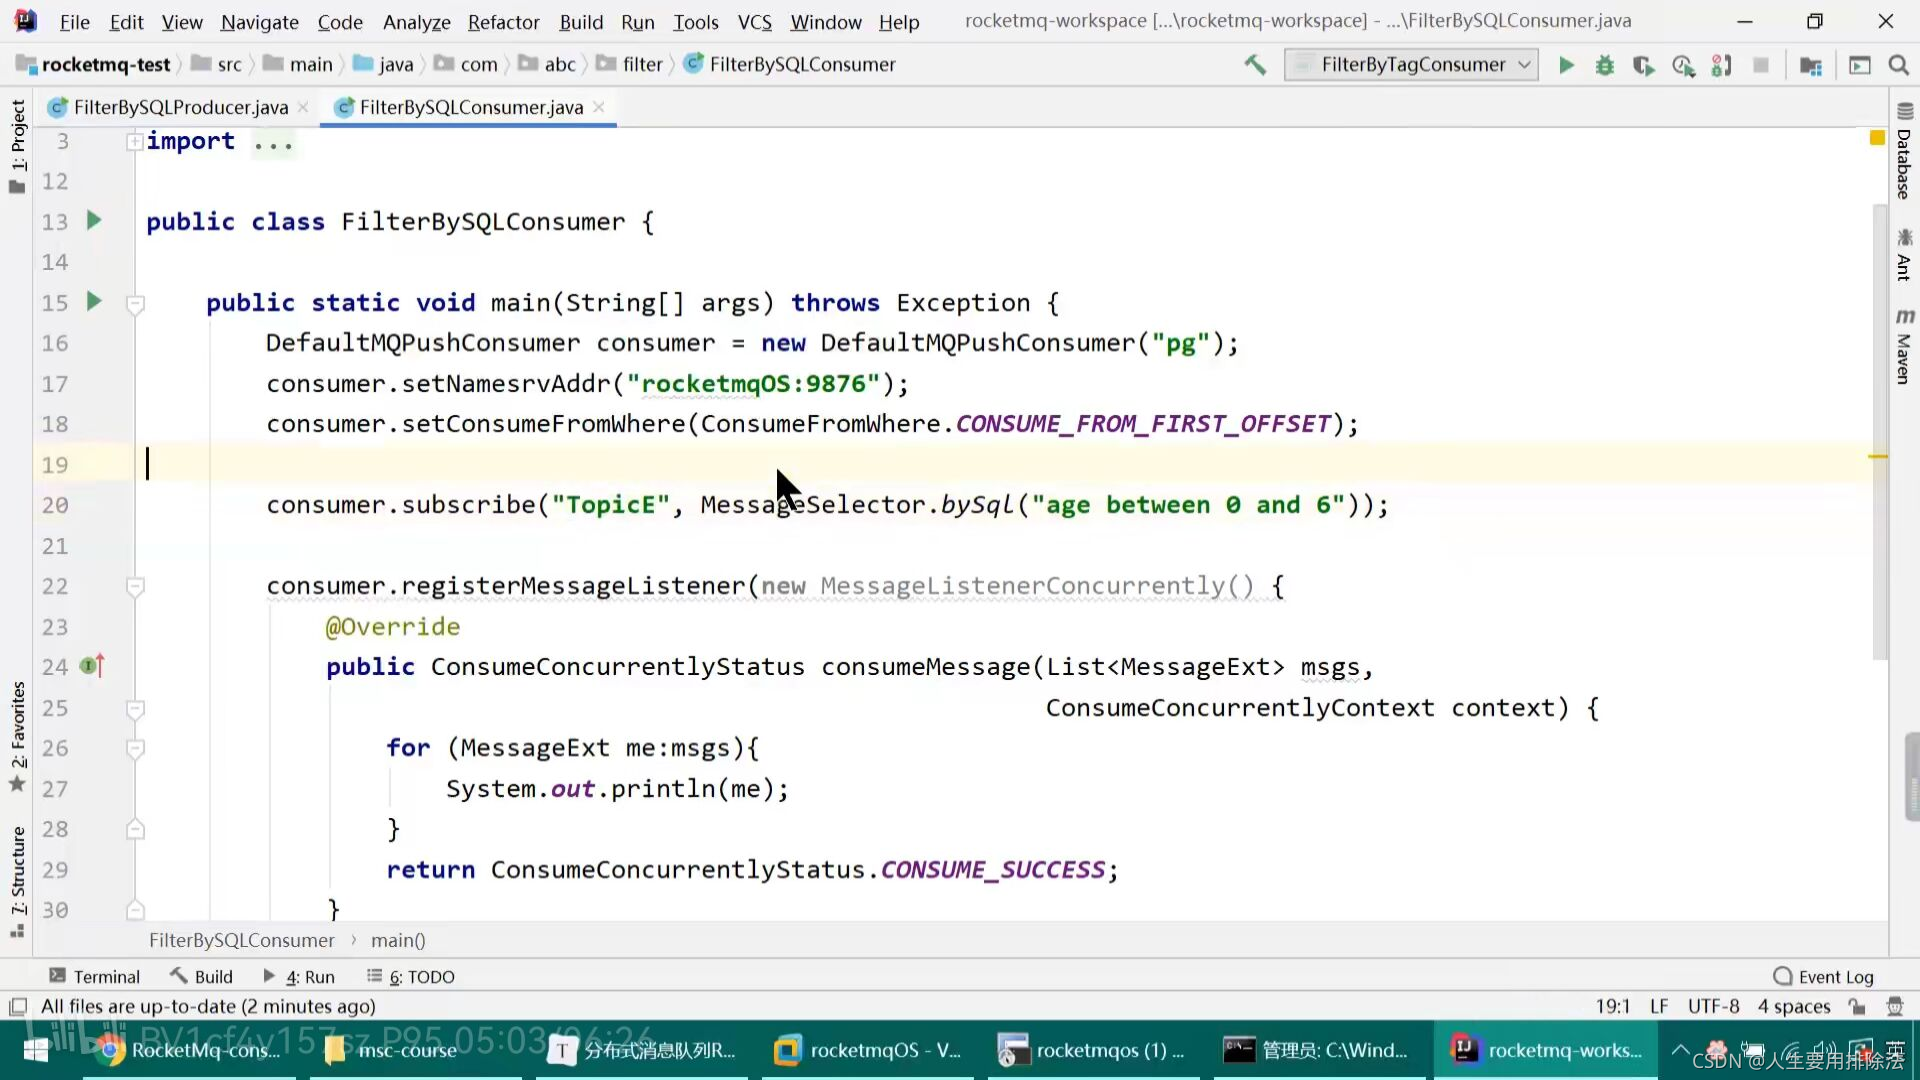Screen dimensions: 1920x1080
Task: Click the UTF-8 encoding status widget
Action: (1713, 1006)
